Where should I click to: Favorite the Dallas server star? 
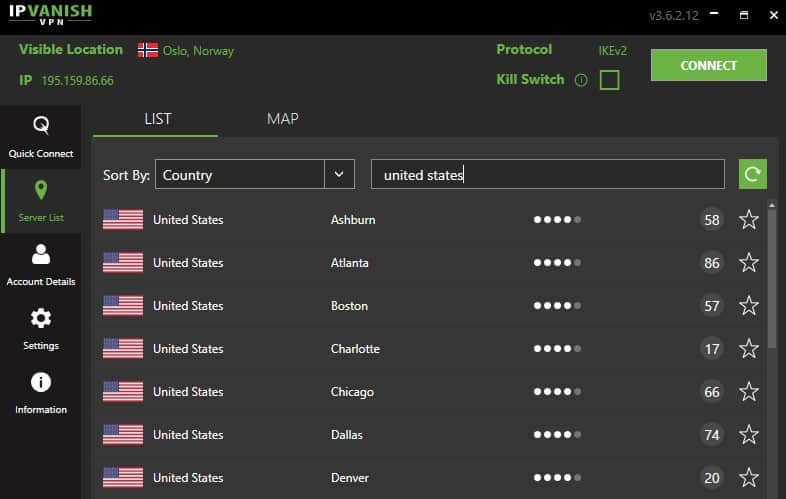click(x=748, y=435)
